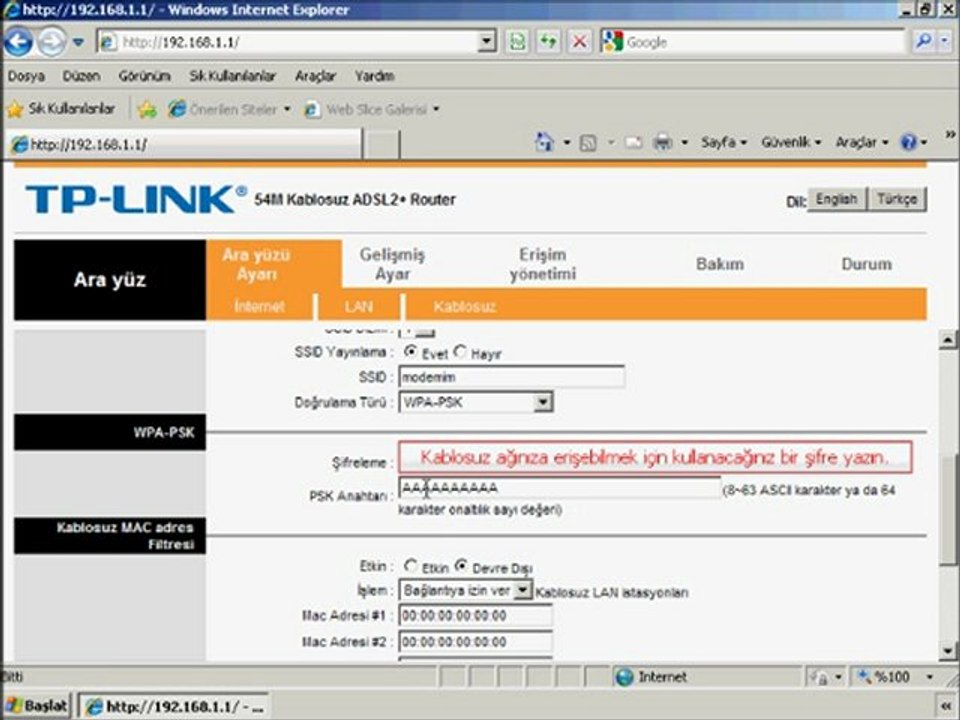This screenshot has width=960, height=720.
Task: Click the add to favorites star icon
Action: pos(147,110)
